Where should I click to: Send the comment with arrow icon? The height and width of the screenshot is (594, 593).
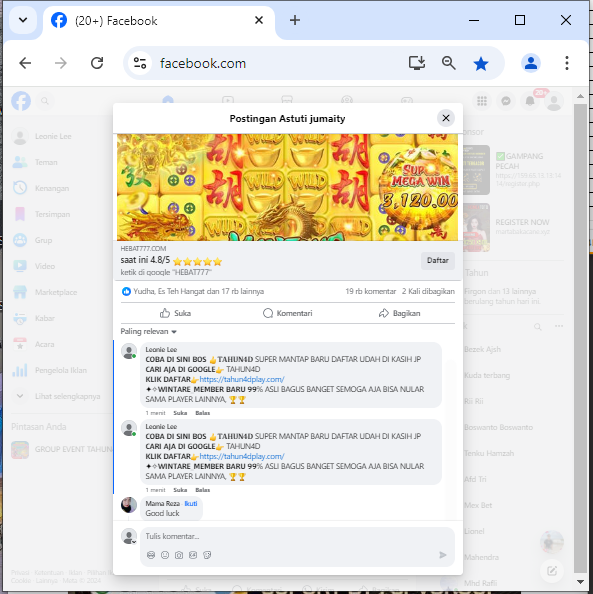point(443,555)
